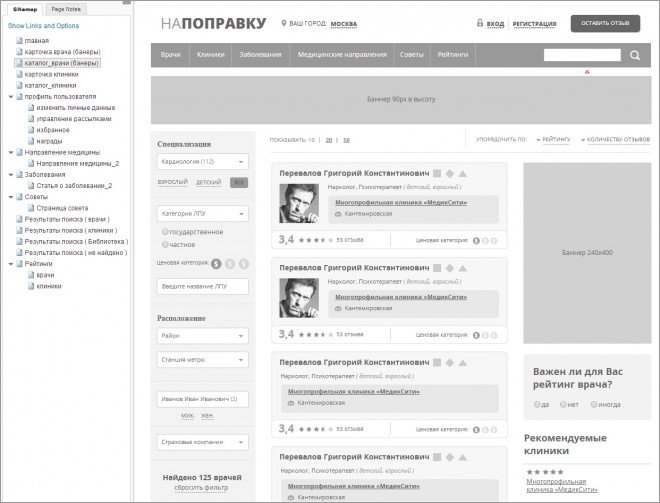
Task: Select карточка врача (банеры) in sitemap
Action: (x=62, y=52)
